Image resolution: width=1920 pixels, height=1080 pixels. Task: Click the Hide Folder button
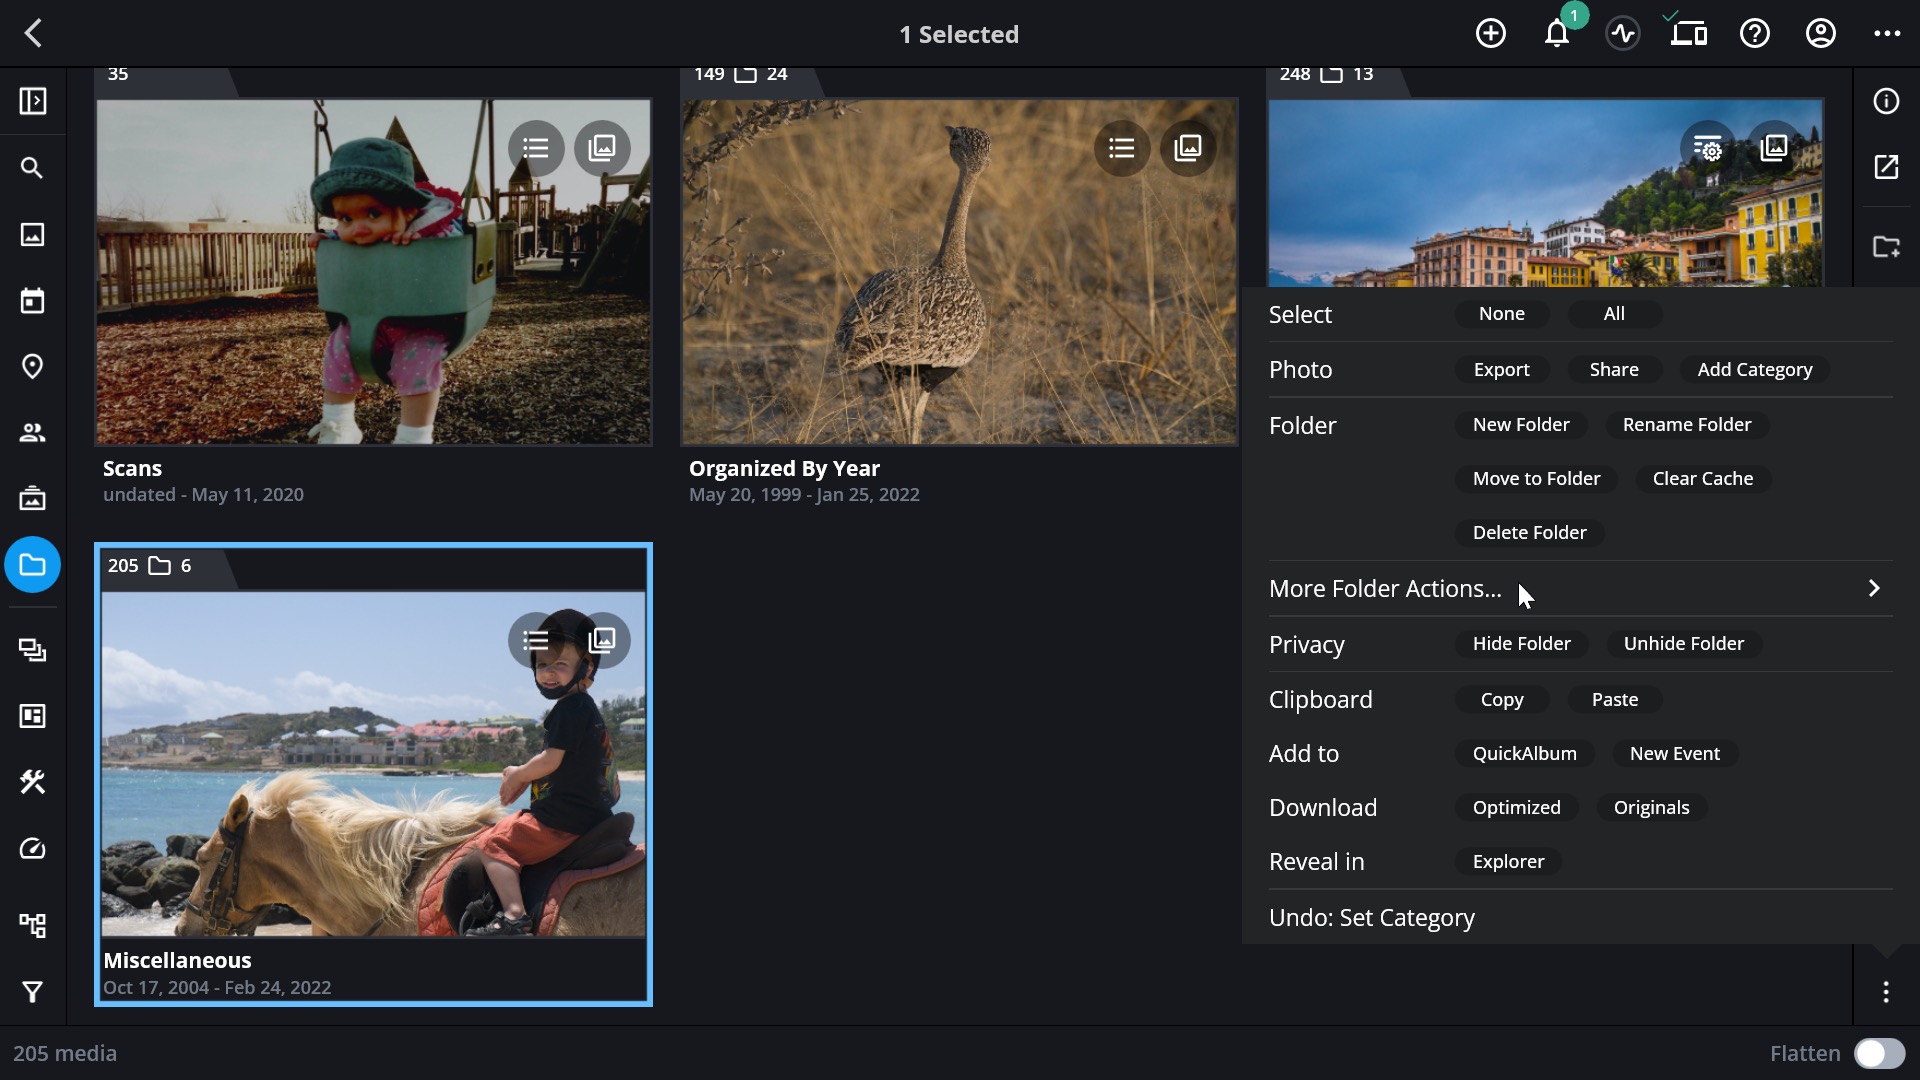1521,643
